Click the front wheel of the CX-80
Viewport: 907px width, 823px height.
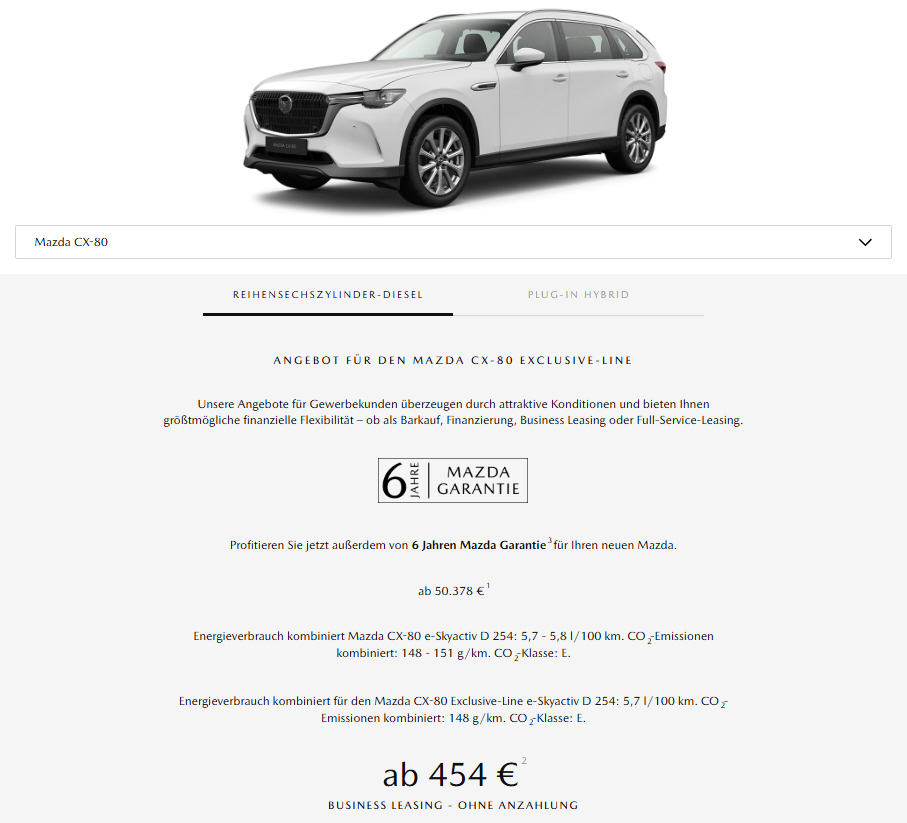pos(440,161)
